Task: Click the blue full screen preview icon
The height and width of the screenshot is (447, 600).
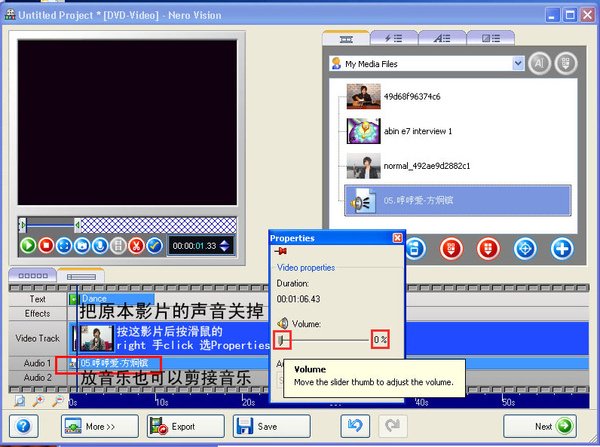Action: pyautogui.click(x=64, y=245)
